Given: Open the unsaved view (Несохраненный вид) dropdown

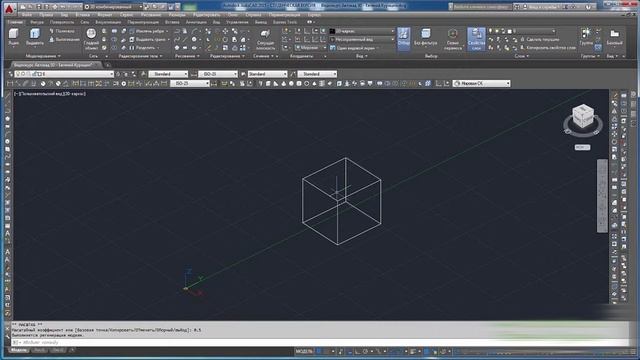Looking at the screenshot, I should (x=362, y=40).
